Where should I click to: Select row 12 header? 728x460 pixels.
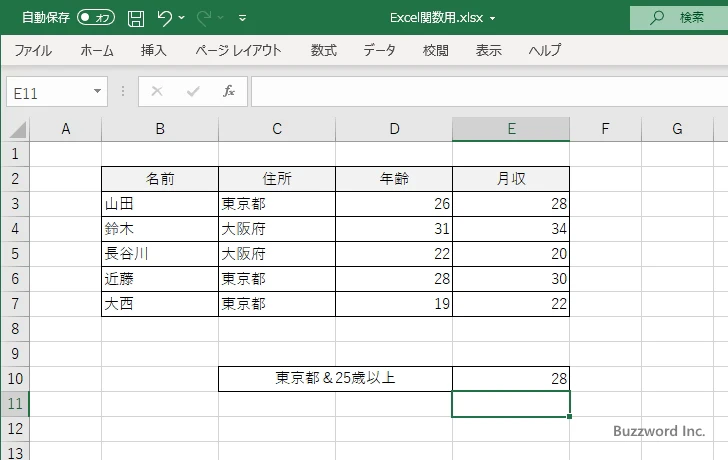coord(15,429)
